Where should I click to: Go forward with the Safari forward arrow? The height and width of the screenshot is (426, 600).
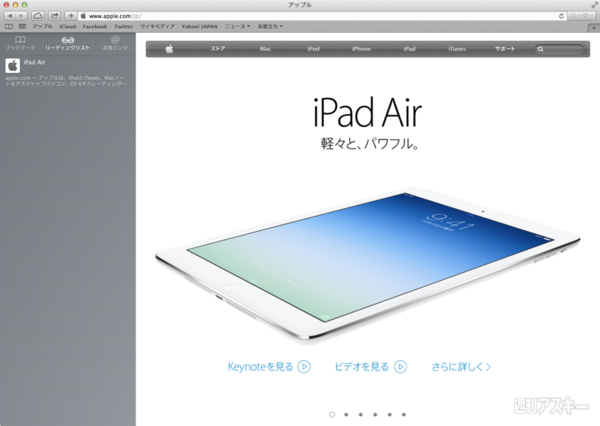pyautogui.click(x=21, y=16)
